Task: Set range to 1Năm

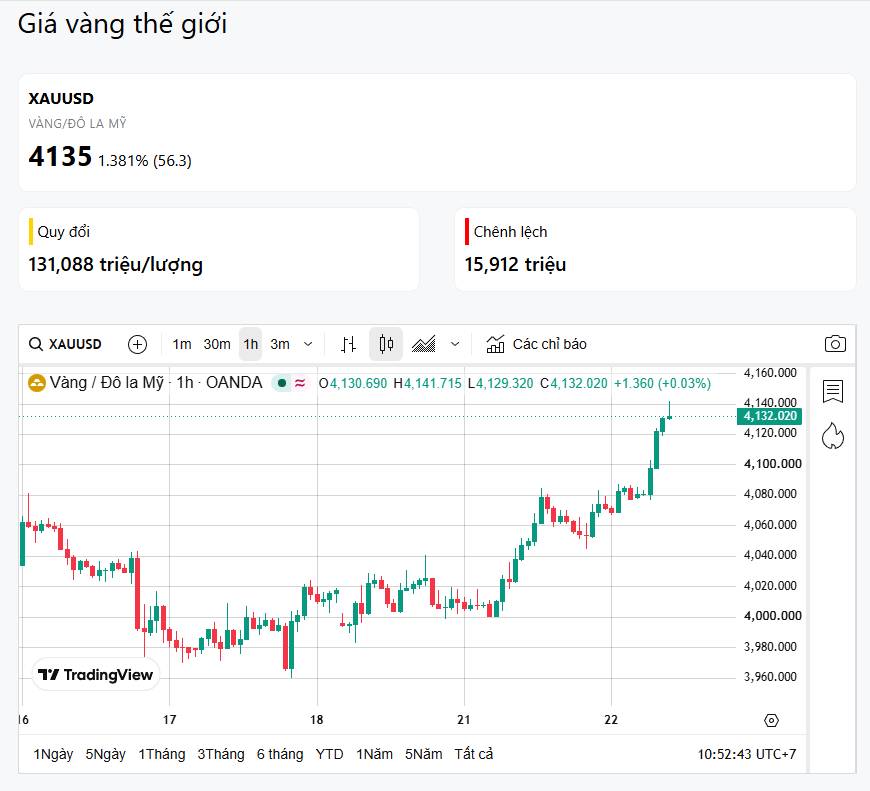Action: click(374, 754)
